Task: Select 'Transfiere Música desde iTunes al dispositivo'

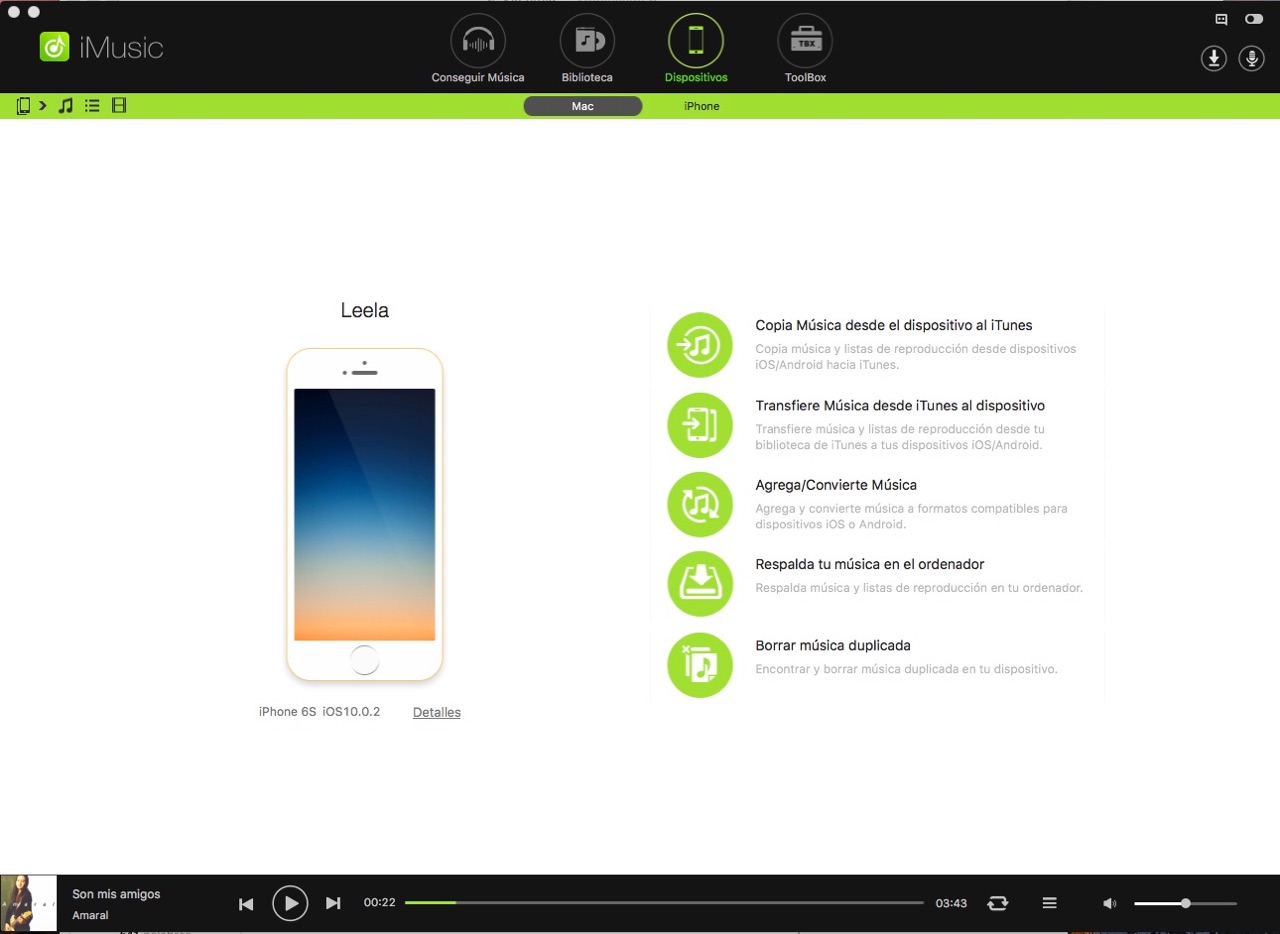Action: pos(900,405)
